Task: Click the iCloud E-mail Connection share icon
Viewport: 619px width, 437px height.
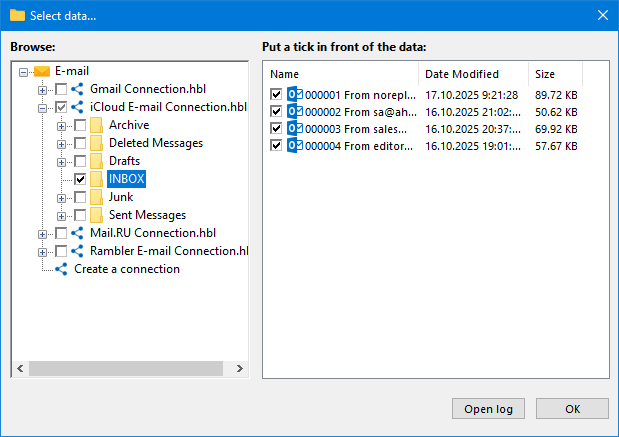Action: (x=77, y=107)
